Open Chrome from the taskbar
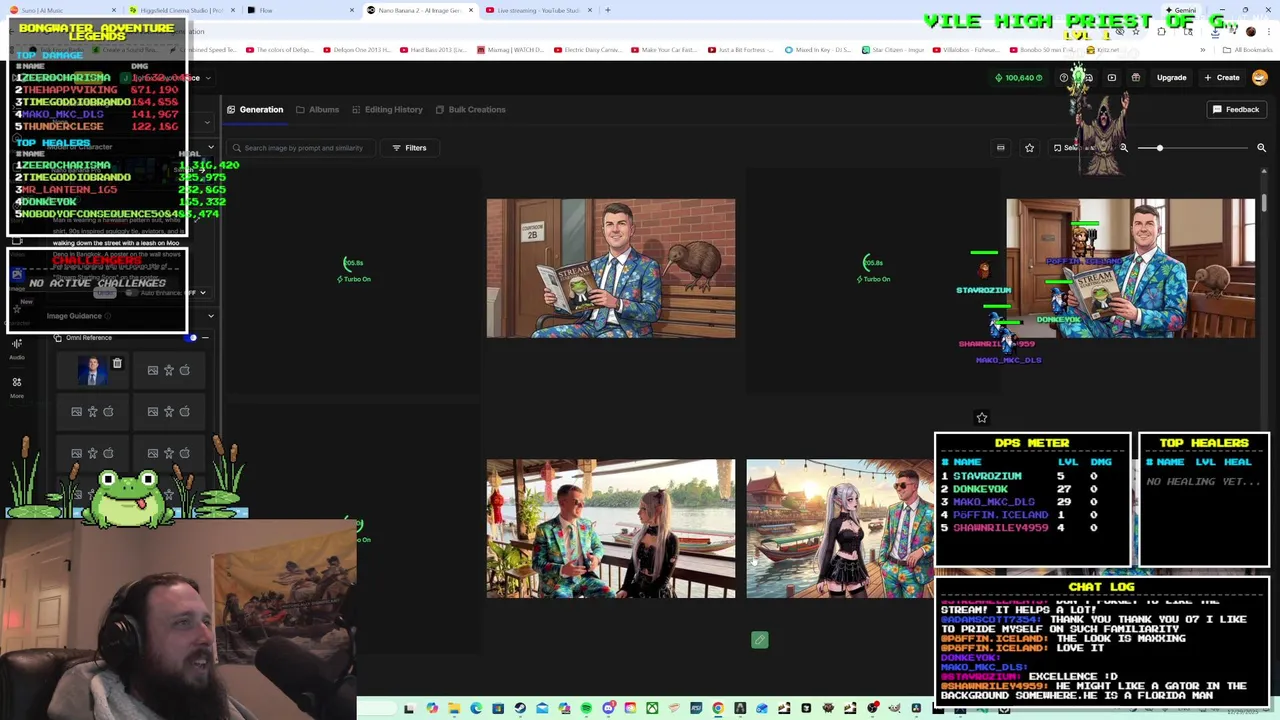This screenshot has width=1280, height=720. point(718,708)
